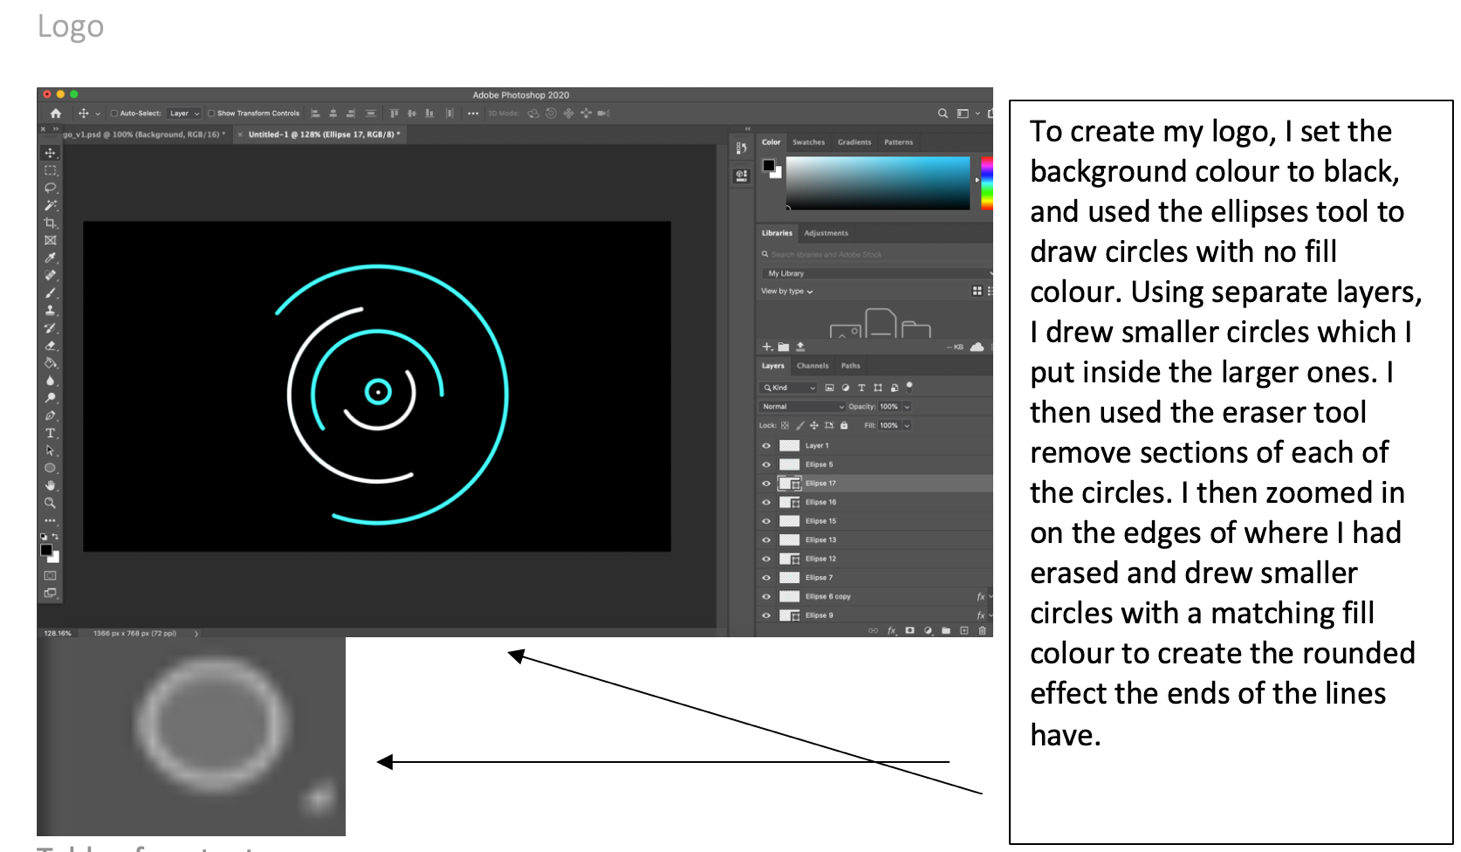The height and width of the screenshot is (852, 1461).
Task: Create a new layer
Action: coord(964,631)
